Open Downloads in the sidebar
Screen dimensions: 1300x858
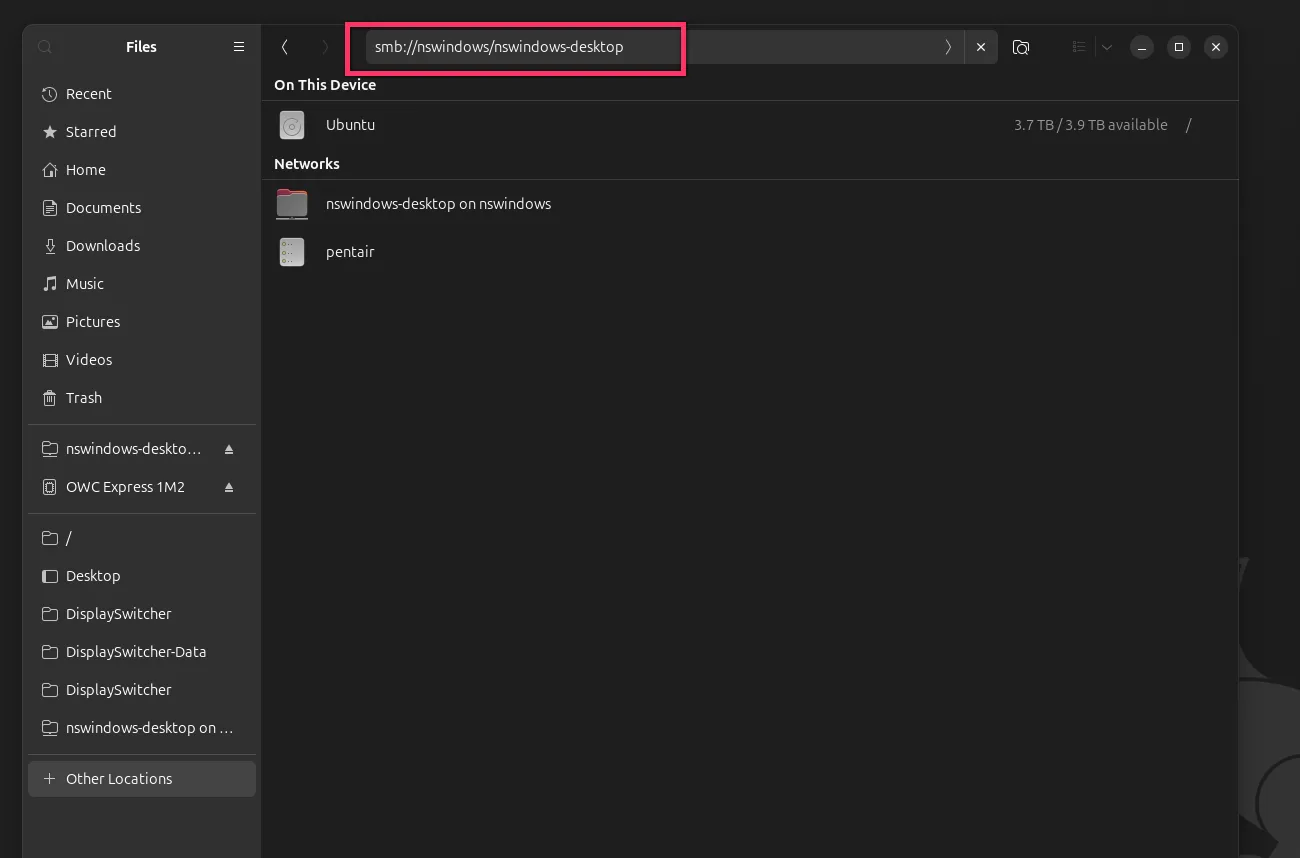click(142, 246)
